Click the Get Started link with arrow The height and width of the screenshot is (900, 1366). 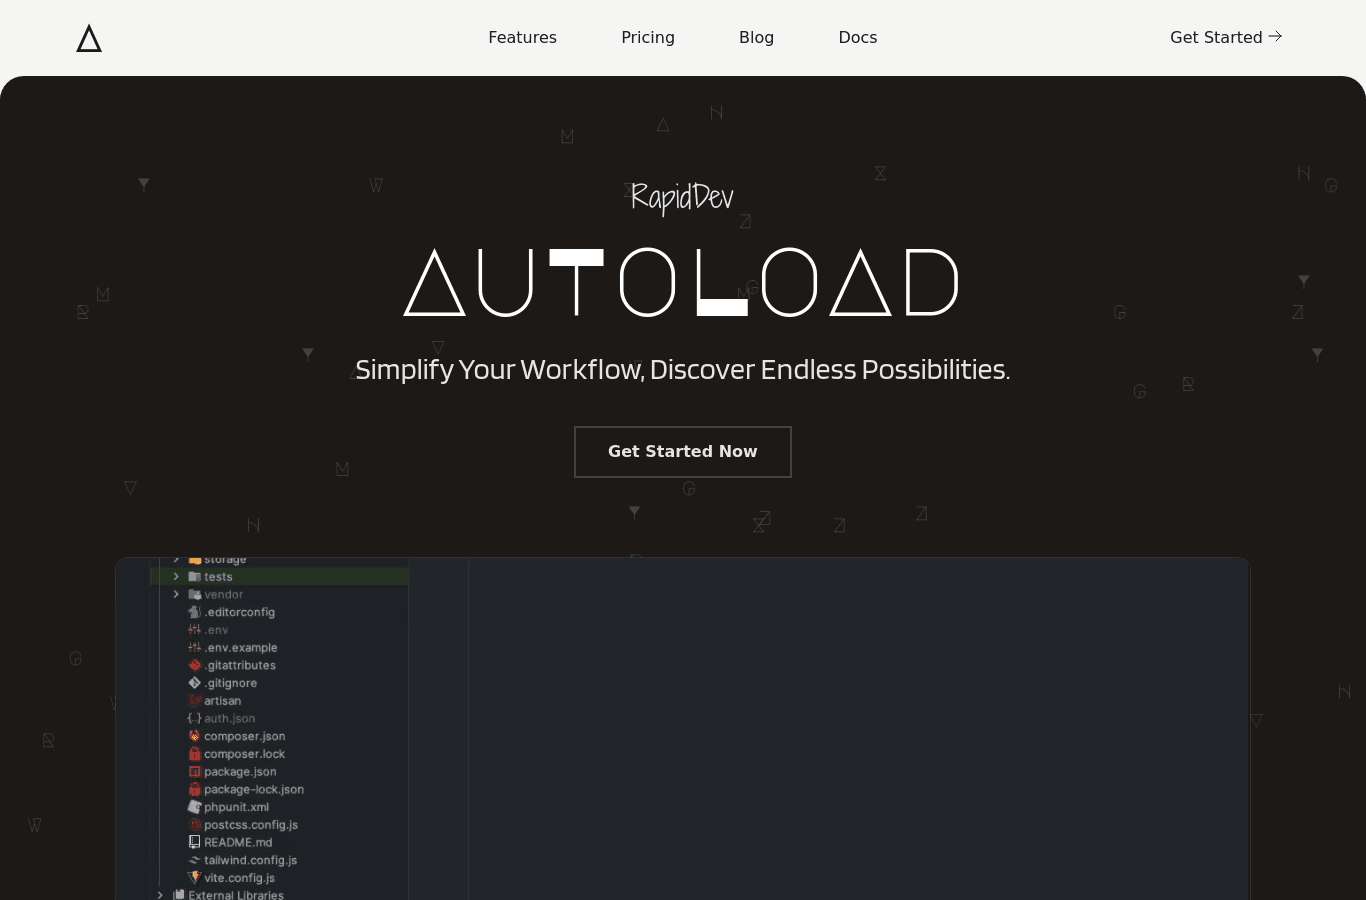pyautogui.click(x=1226, y=37)
